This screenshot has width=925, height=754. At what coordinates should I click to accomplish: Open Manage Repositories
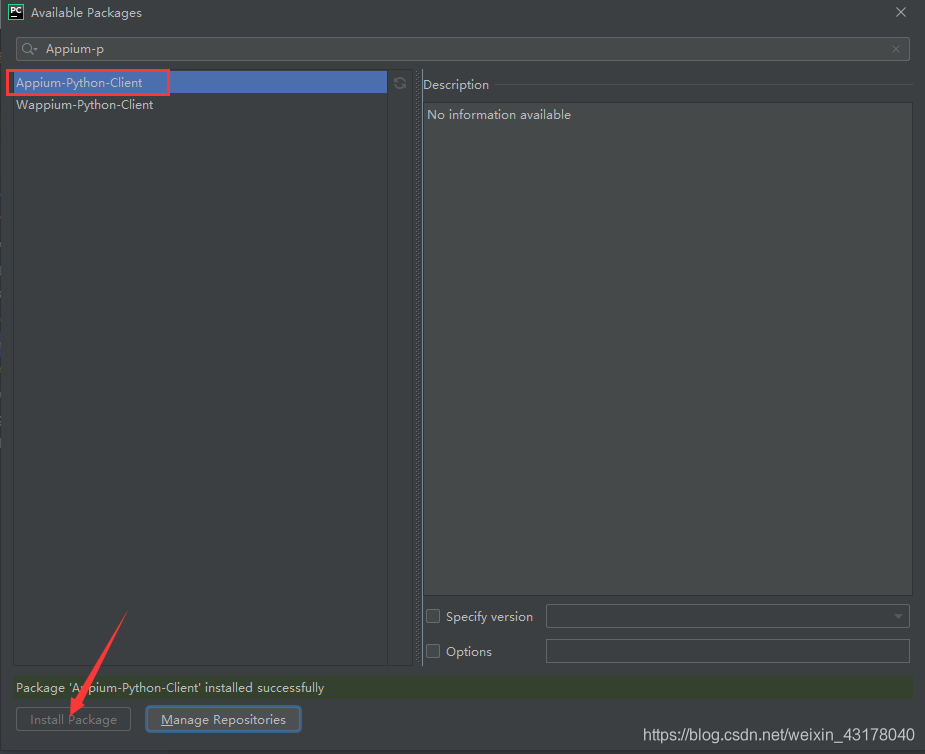coord(222,719)
